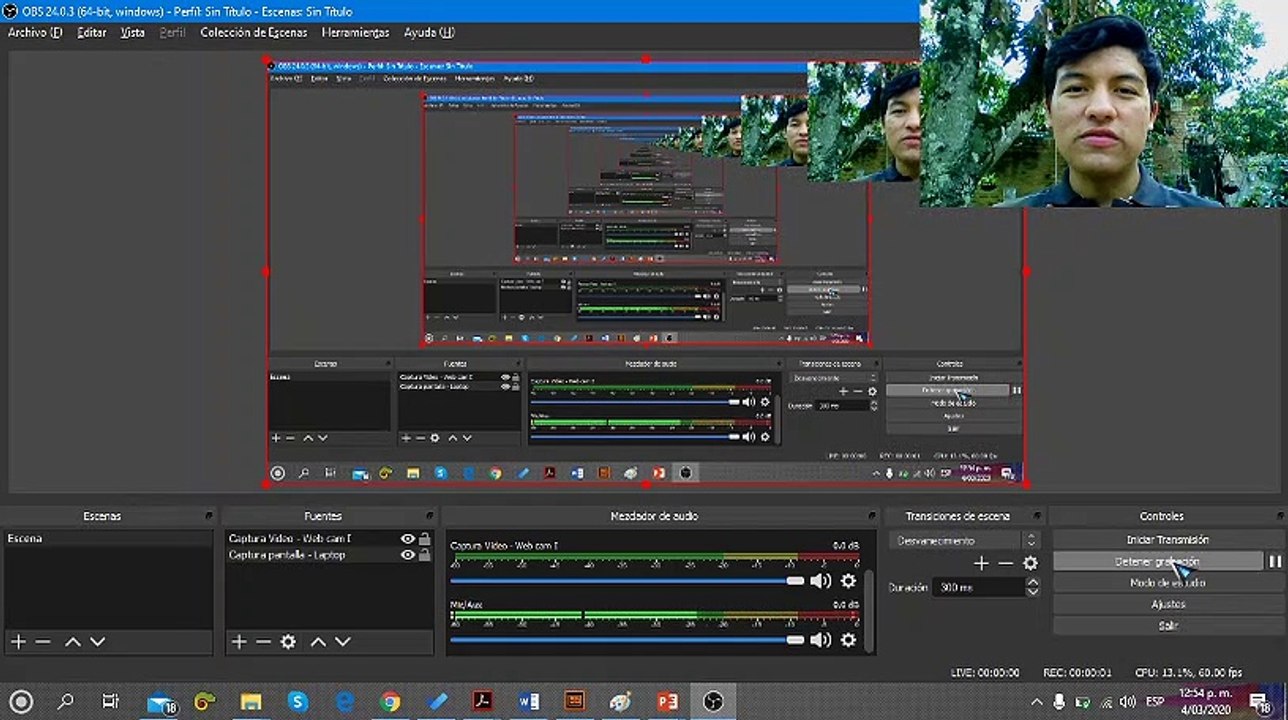Screen dimensions: 1288x720
Task: Mute the Captura Video Web cam speaker icon
Action: coord(820,581)
